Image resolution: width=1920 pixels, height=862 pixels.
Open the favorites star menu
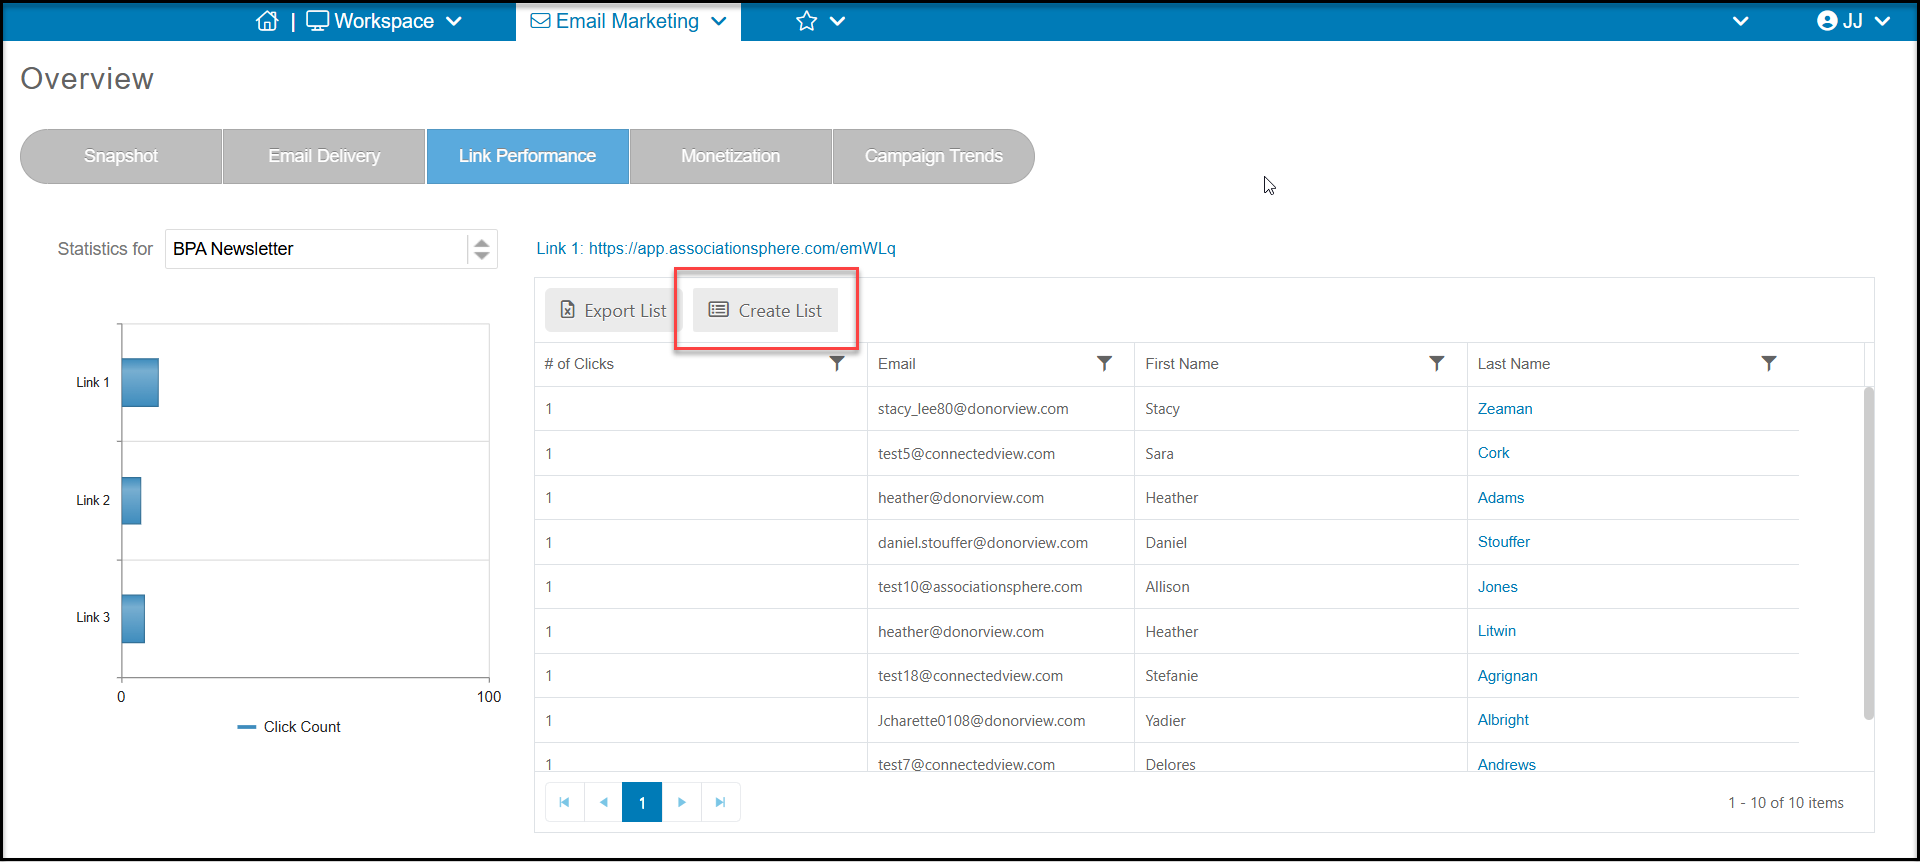coord(820,21)
